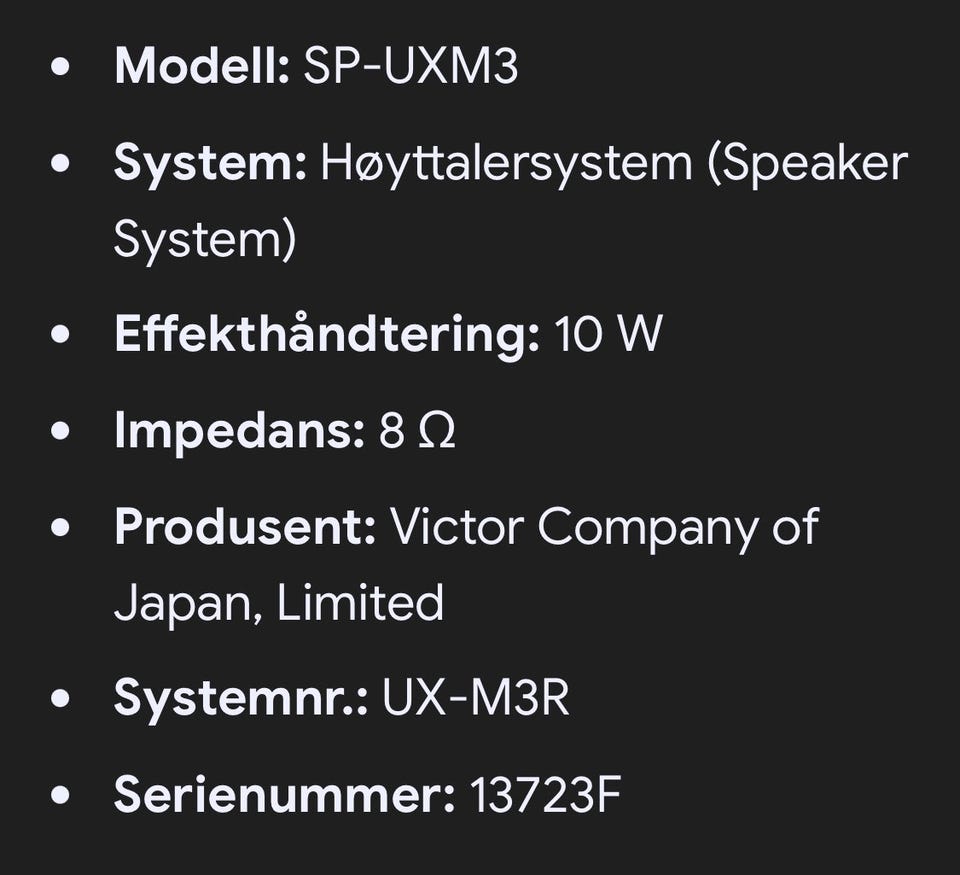This screenshot has width=960, height=875.
Task: Select the UX-M3R system number
Action: click(x=476, y=697)
